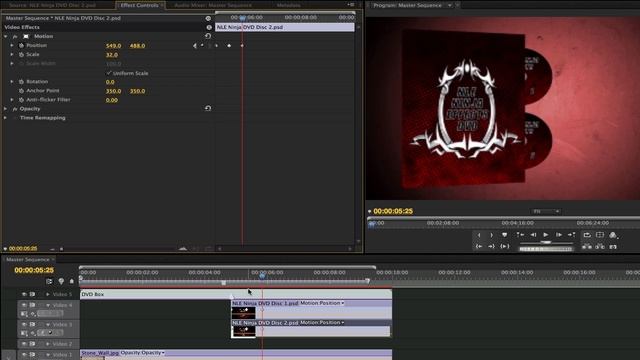Screen dimensions: 640x360
Task: Go to Out point in Program monitor
Action: click(491, 247)
